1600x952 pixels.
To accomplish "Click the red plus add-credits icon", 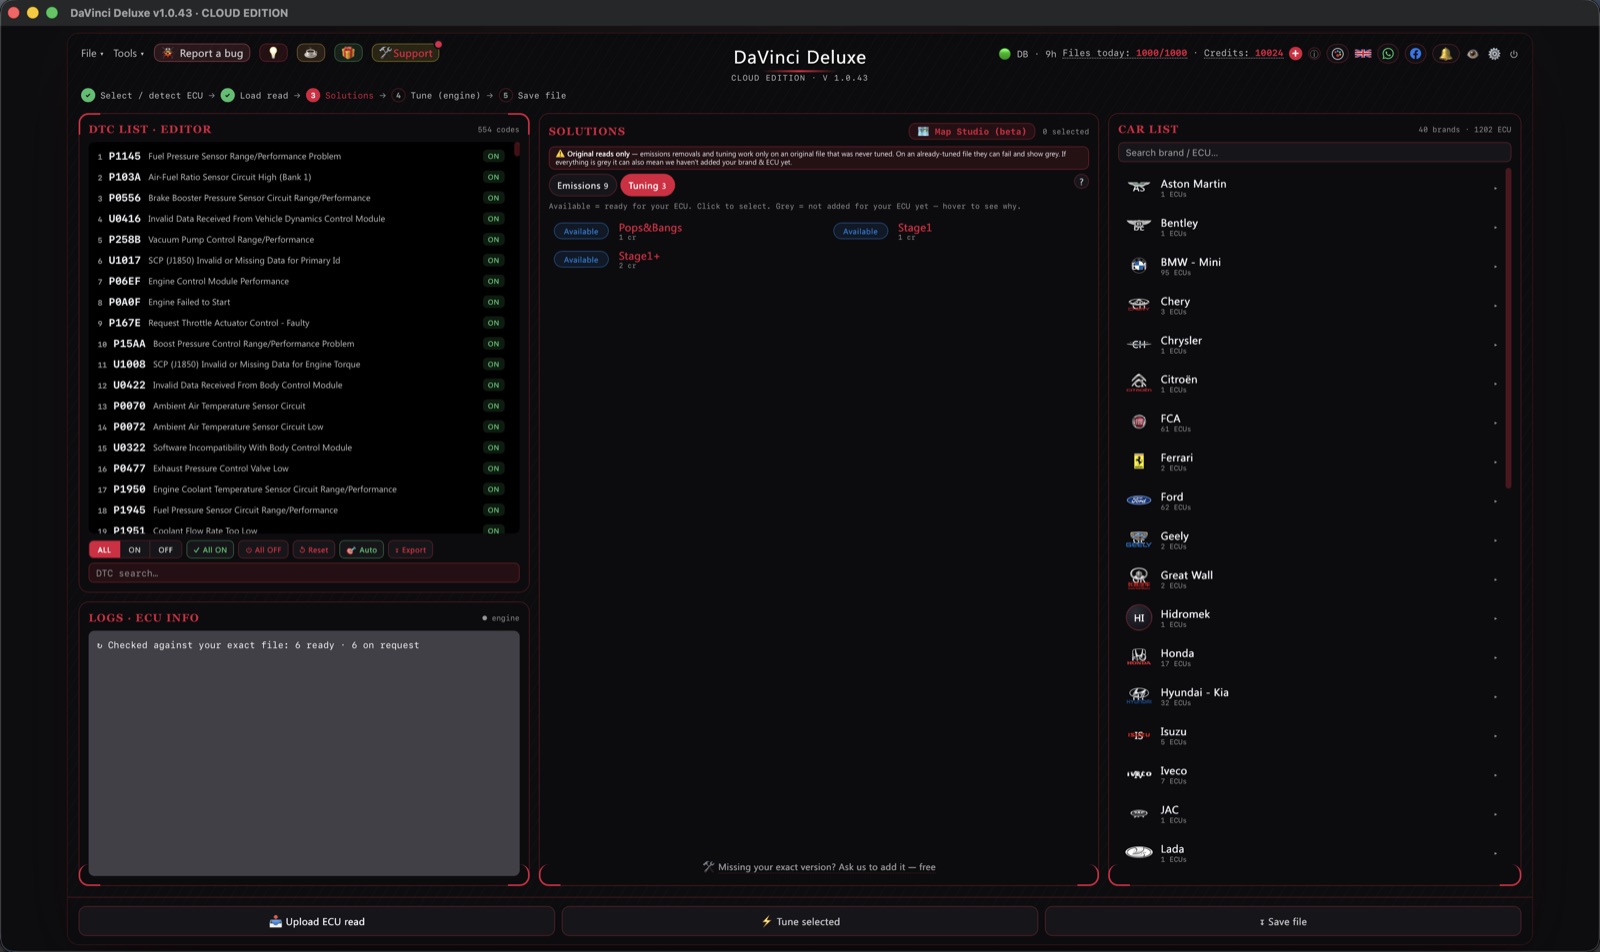I will 1295,54.
